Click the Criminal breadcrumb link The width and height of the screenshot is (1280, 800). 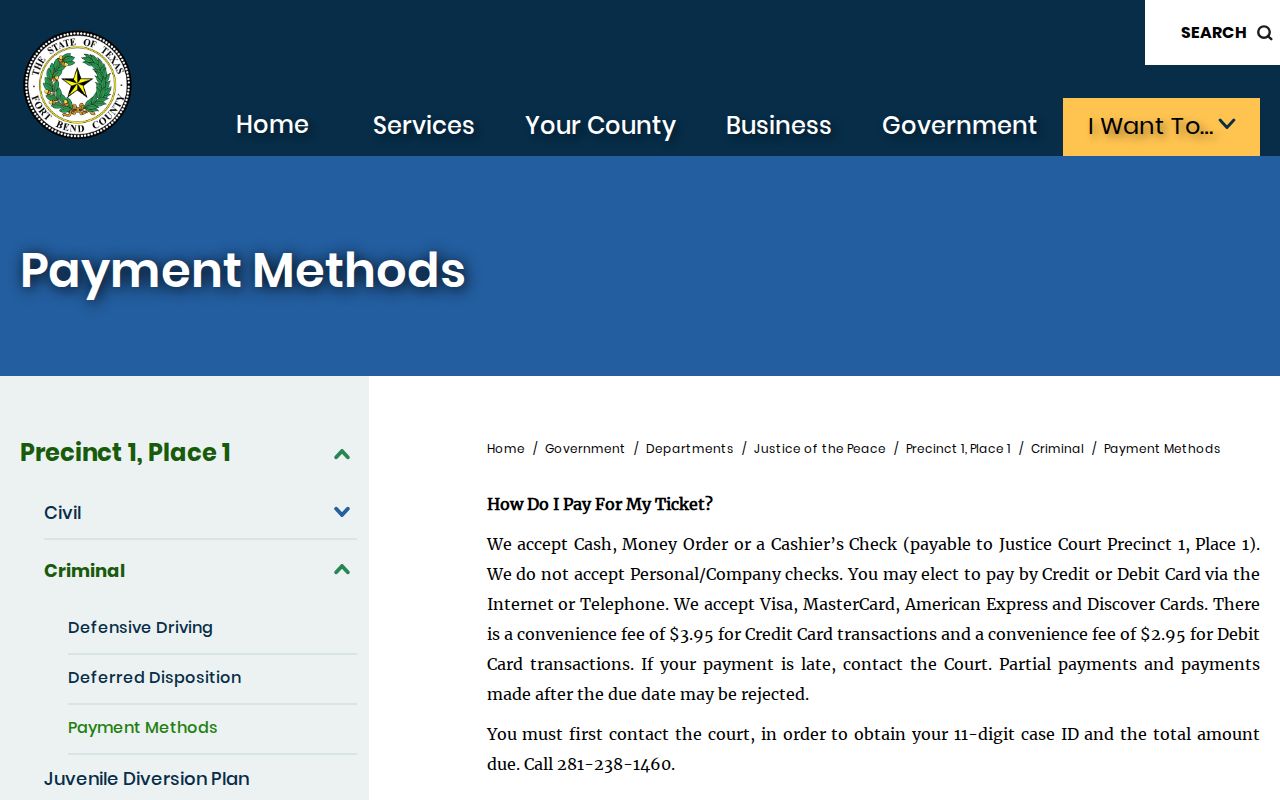click(1057, 449)
